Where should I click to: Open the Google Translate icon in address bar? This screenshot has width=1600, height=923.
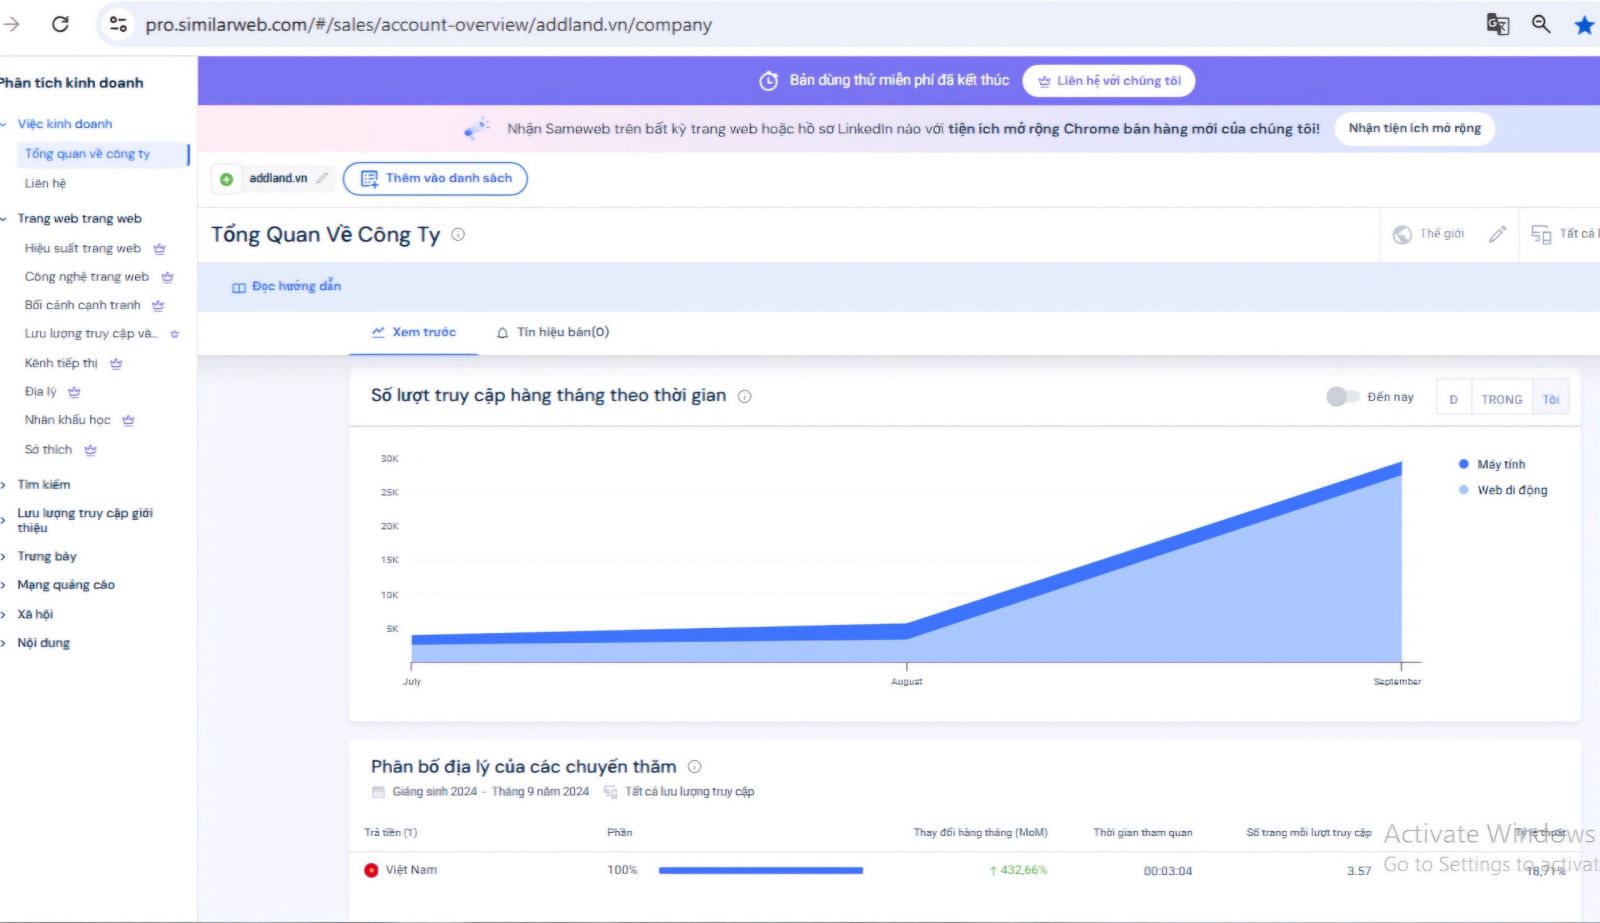(x=1497, y=24)
